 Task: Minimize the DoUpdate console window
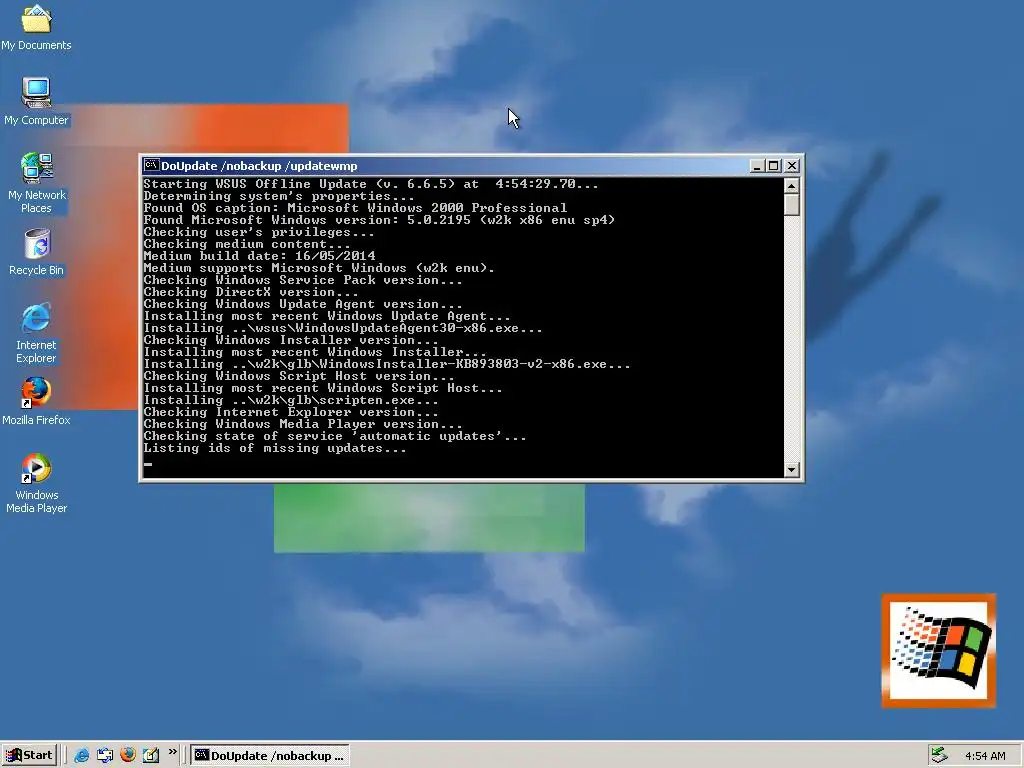pos(757,166)
